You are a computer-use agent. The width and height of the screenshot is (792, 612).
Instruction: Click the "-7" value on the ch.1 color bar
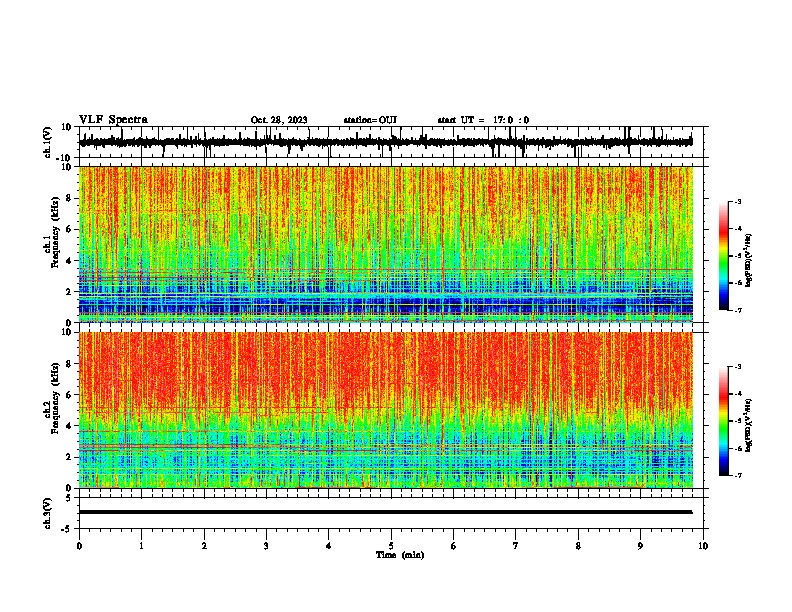tap(738, 310)
